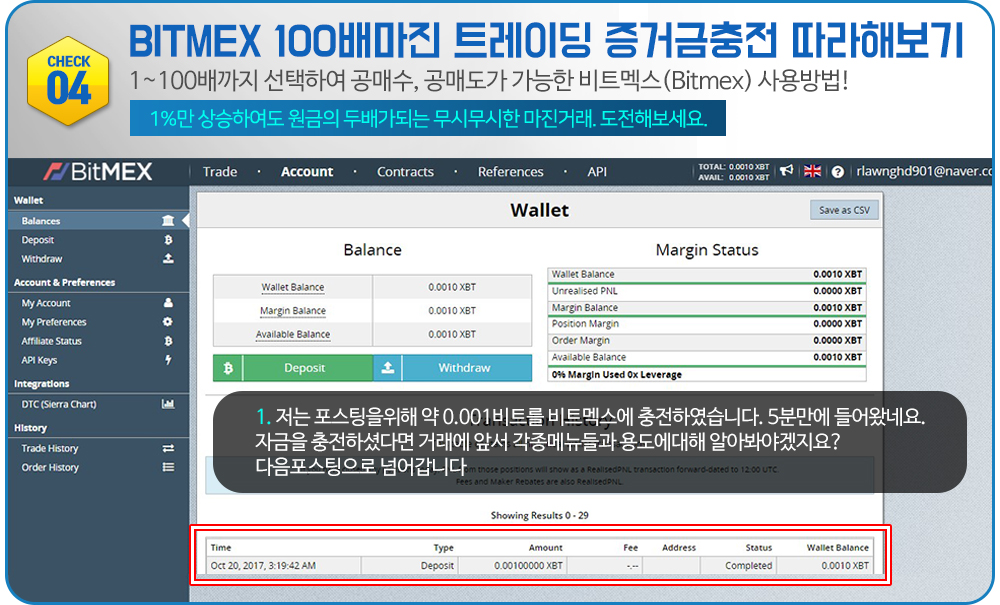This screenshot has width=1000, height=605.
Task: Open help question mark icon
Action: (837, 171)
